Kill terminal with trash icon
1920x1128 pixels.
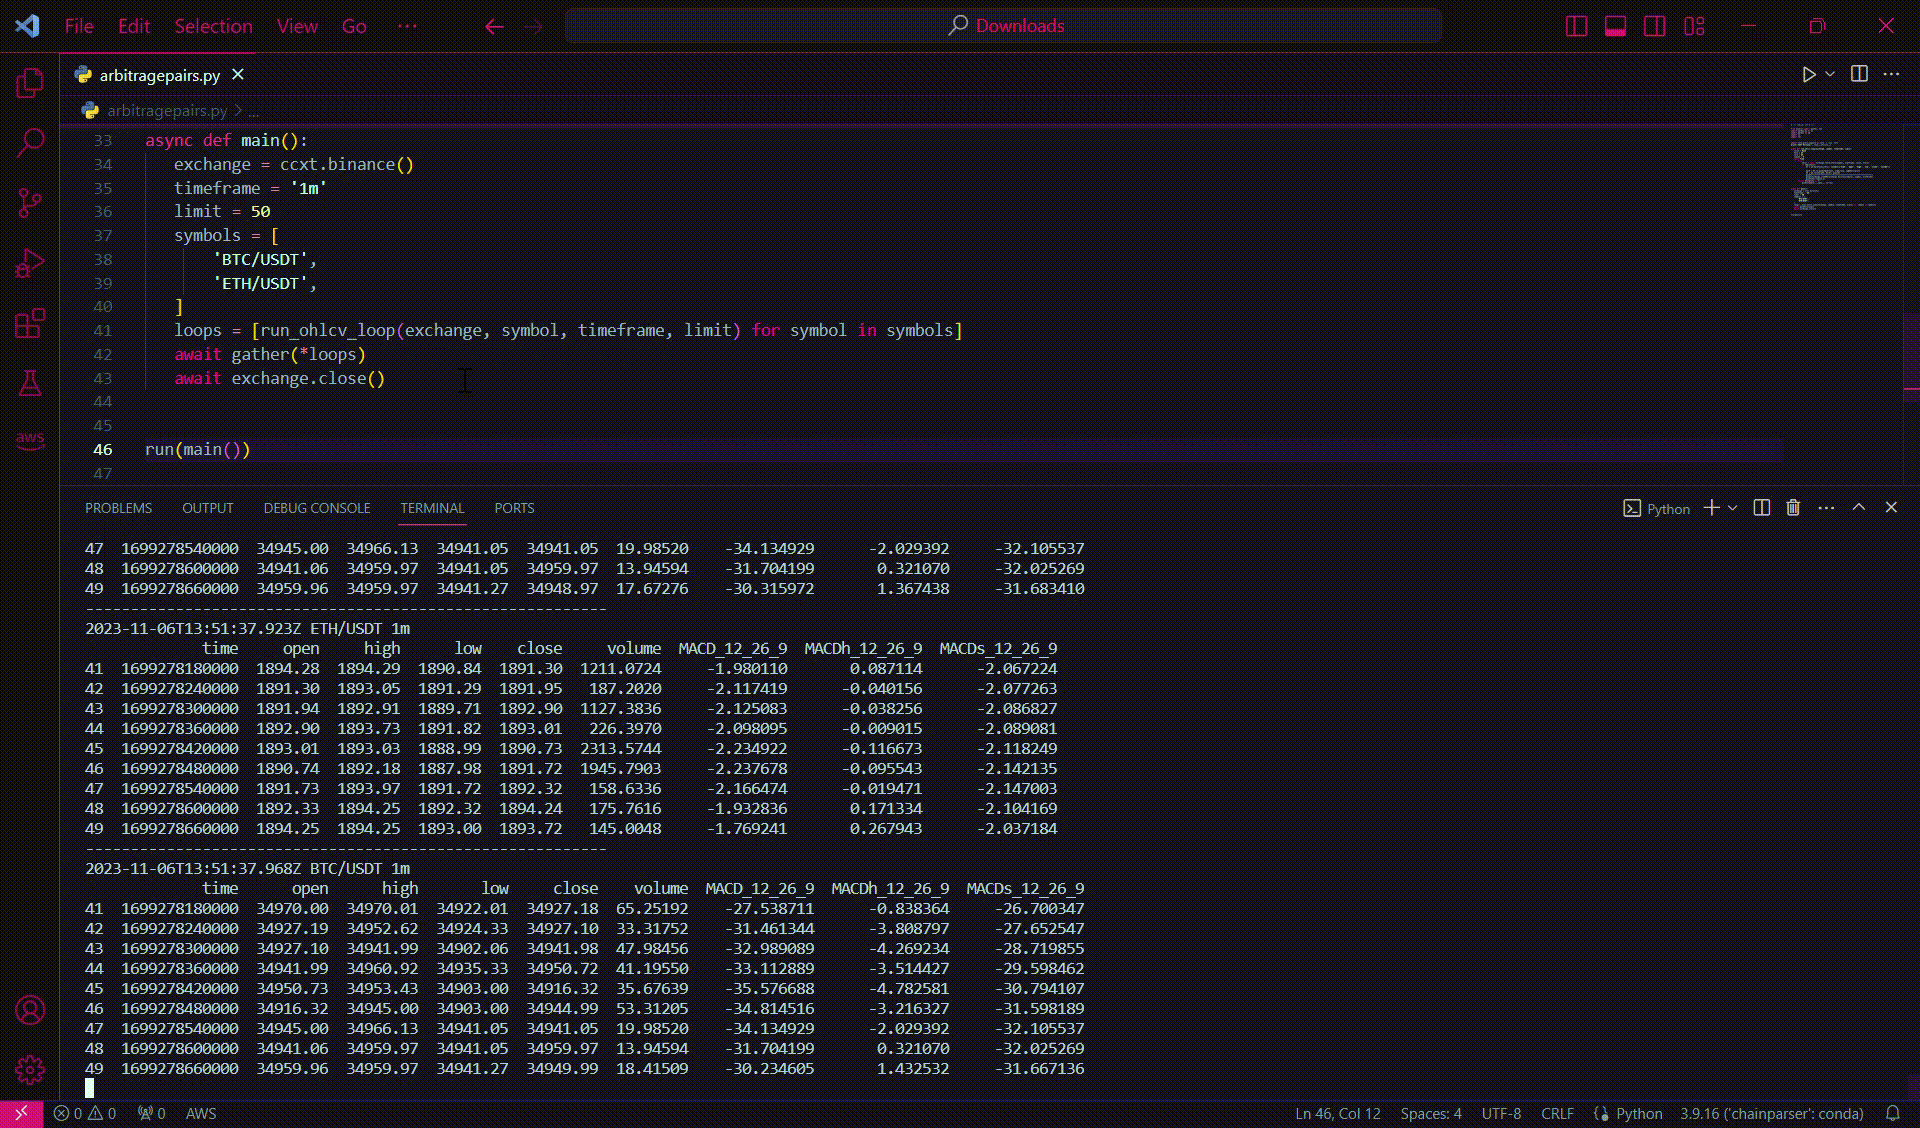pyautogui.click(x=1793, y=508)
